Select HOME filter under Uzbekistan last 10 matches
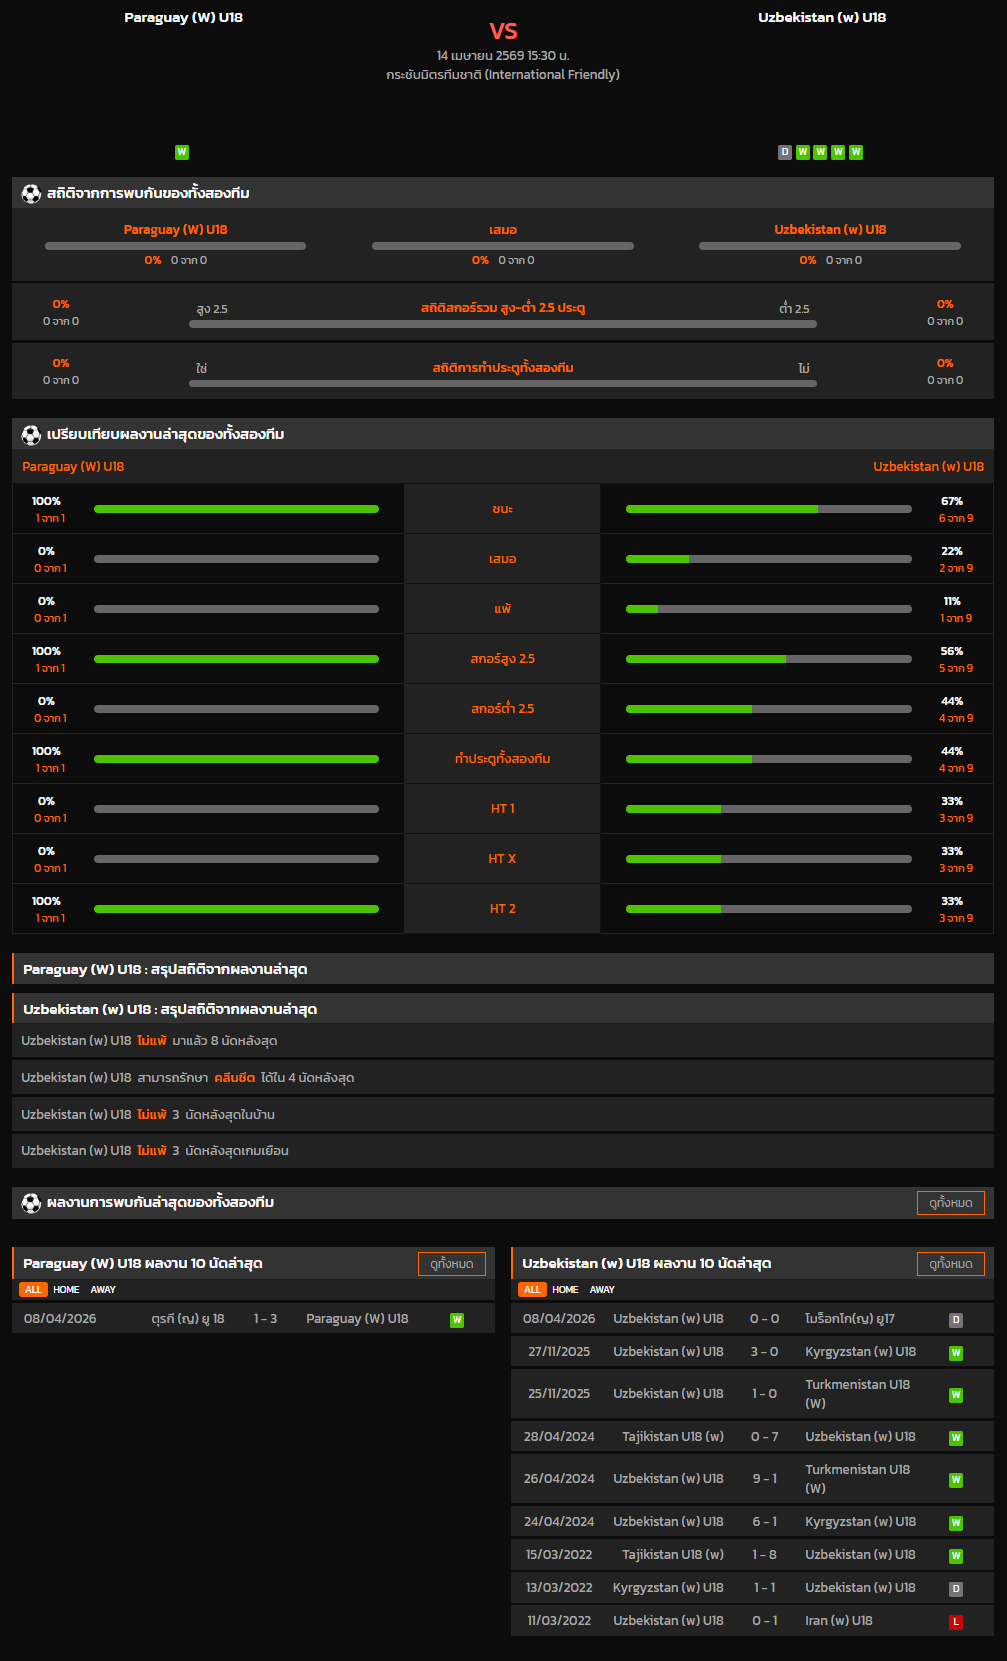The height and width of the screenshot is (1661, 1007). (565, 1290)
